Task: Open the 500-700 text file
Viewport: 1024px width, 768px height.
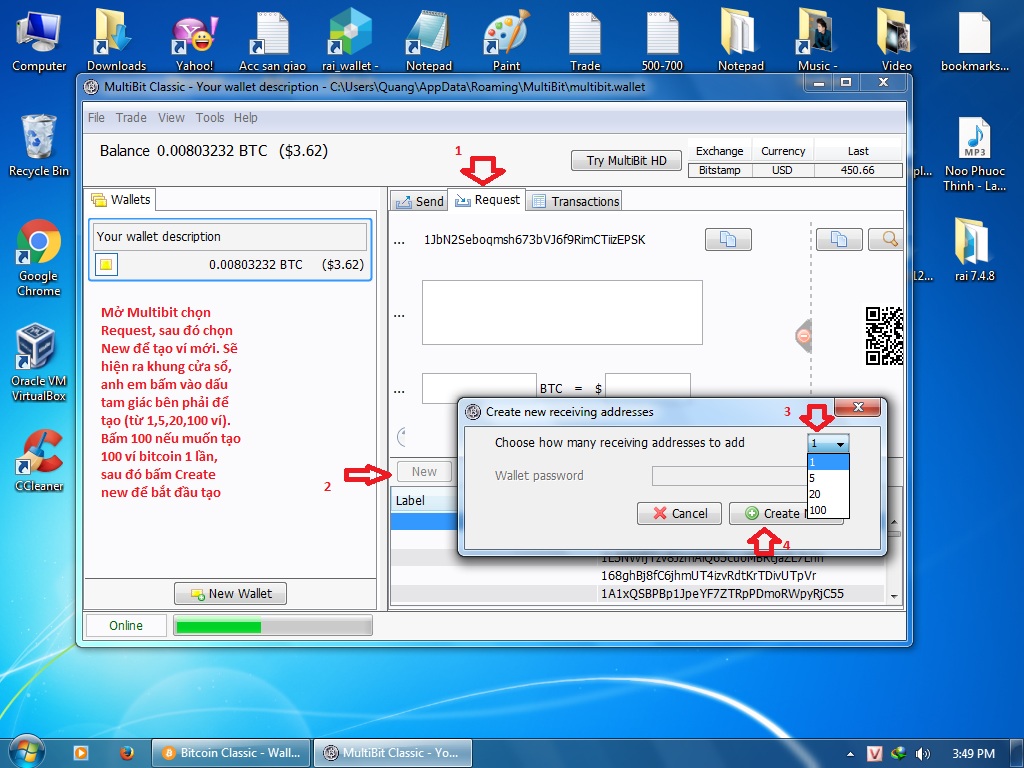Action: click(x=662, y=40)
